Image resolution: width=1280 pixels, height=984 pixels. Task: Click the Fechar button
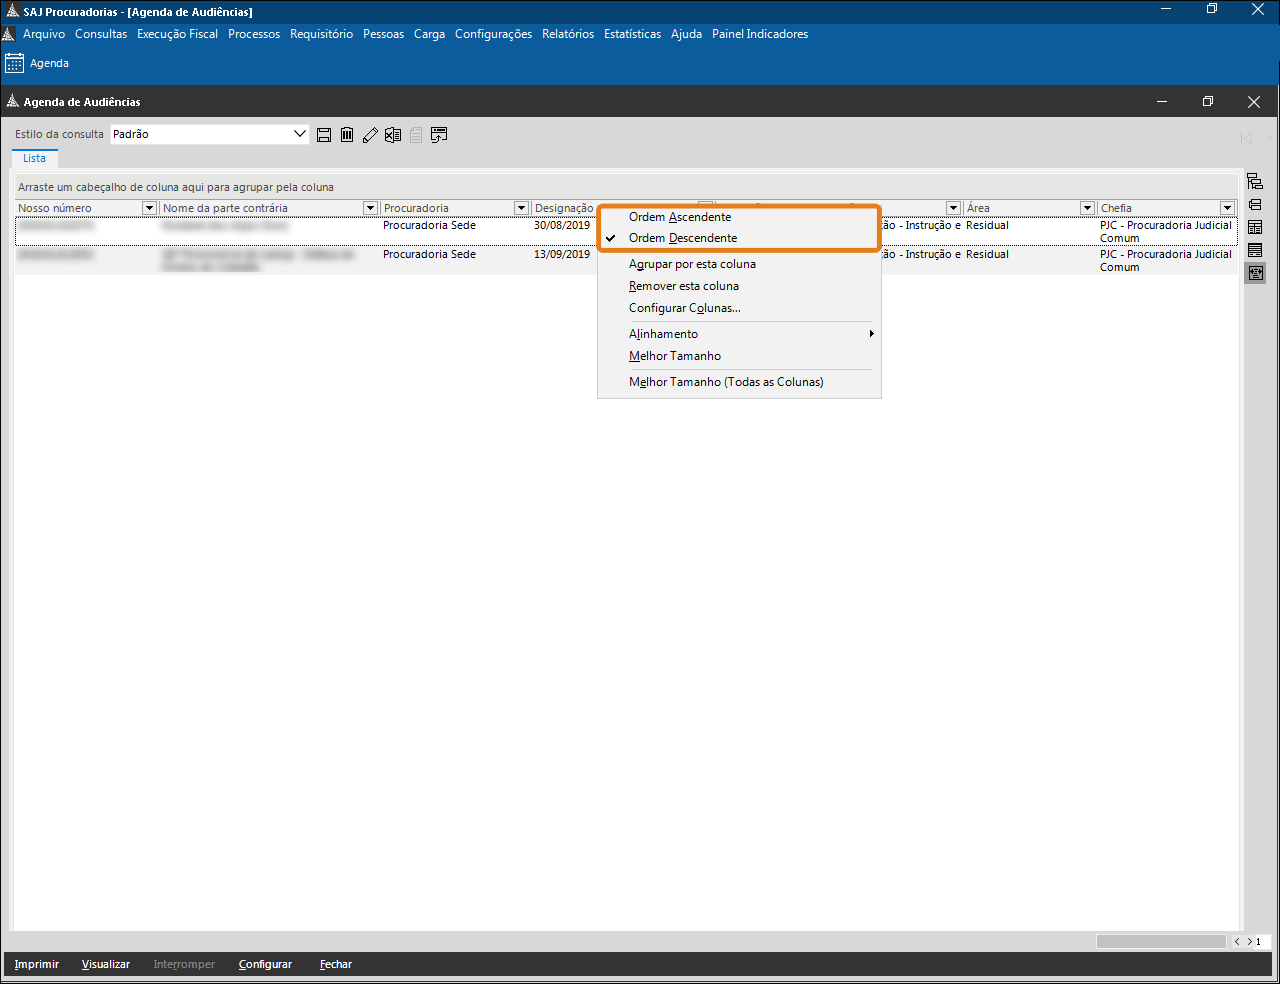point(336,964)
